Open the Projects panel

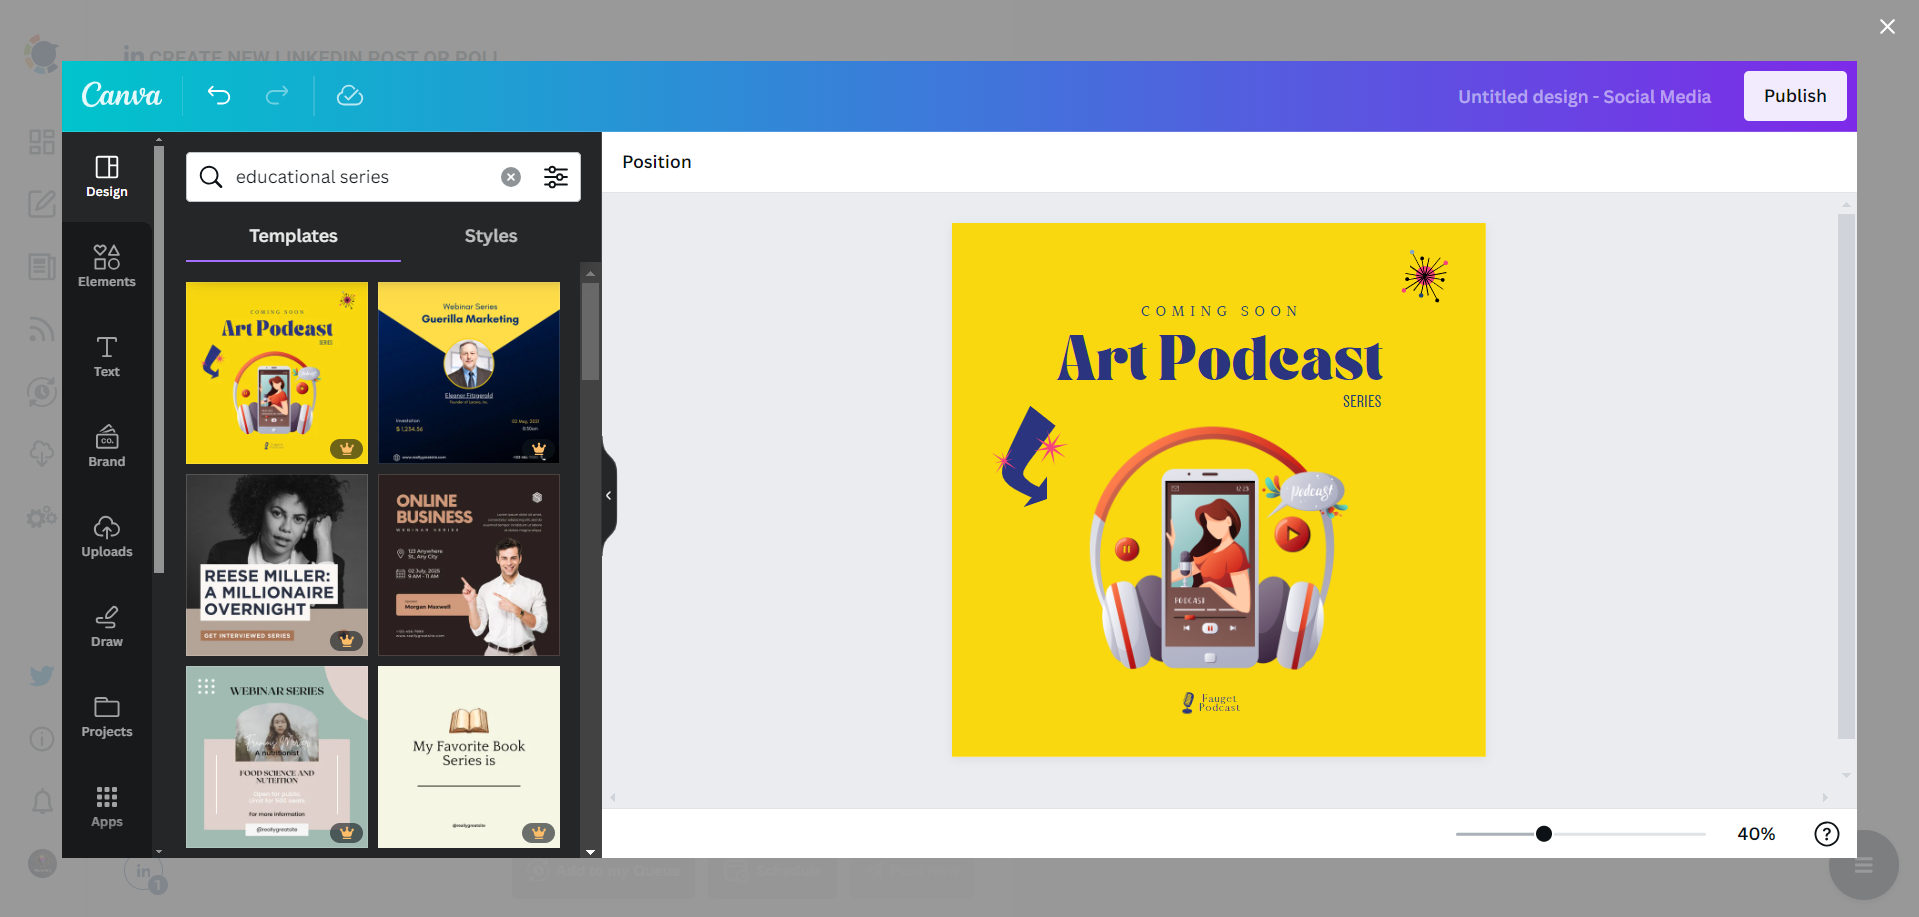click(x=106, y=716)
